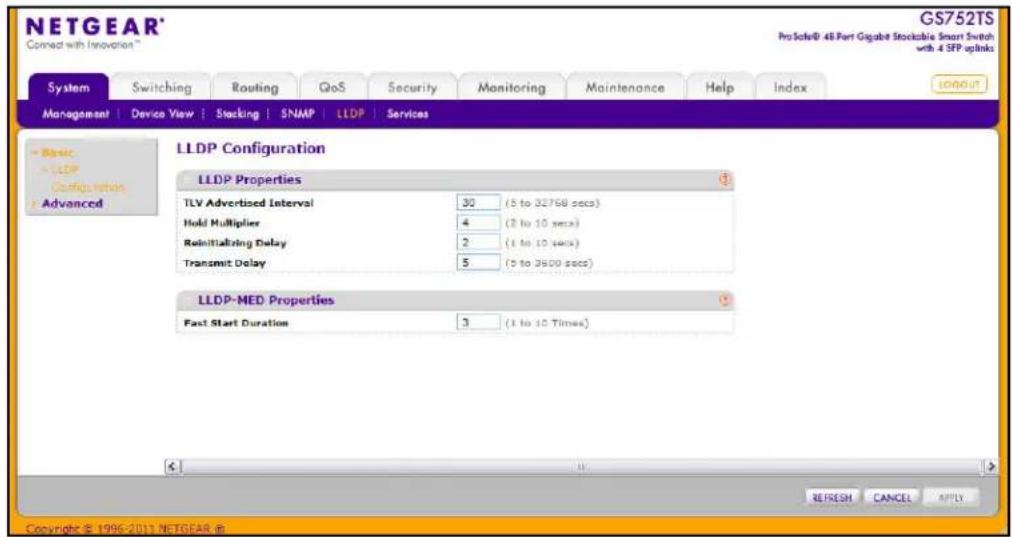Viewport: 1012px width, 537px height.
Task: Click the copyright notice in footer
Action: coord(126,529)
